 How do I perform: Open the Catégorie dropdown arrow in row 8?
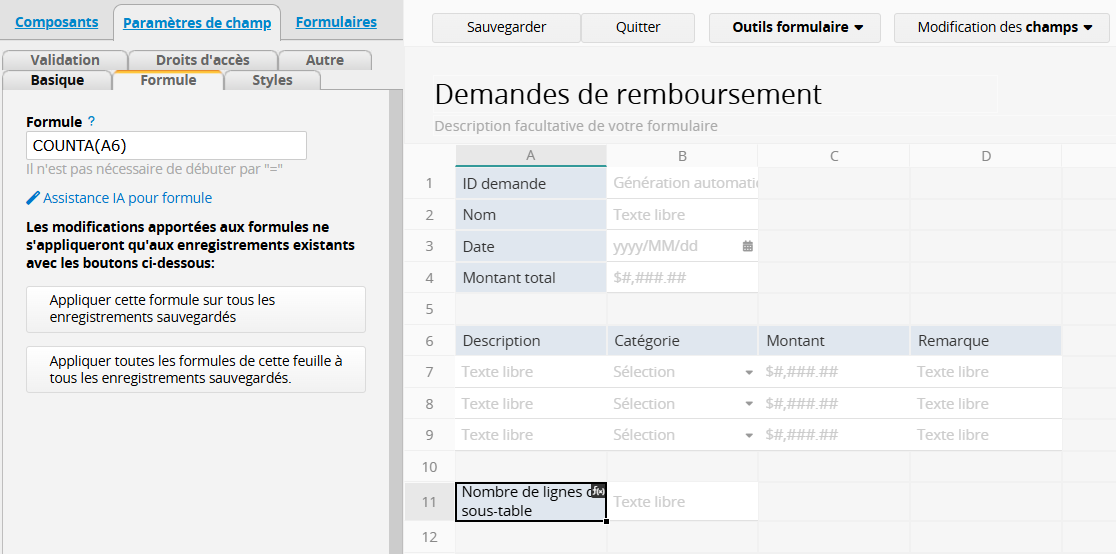pyautogui.click(x=749, y=404)
